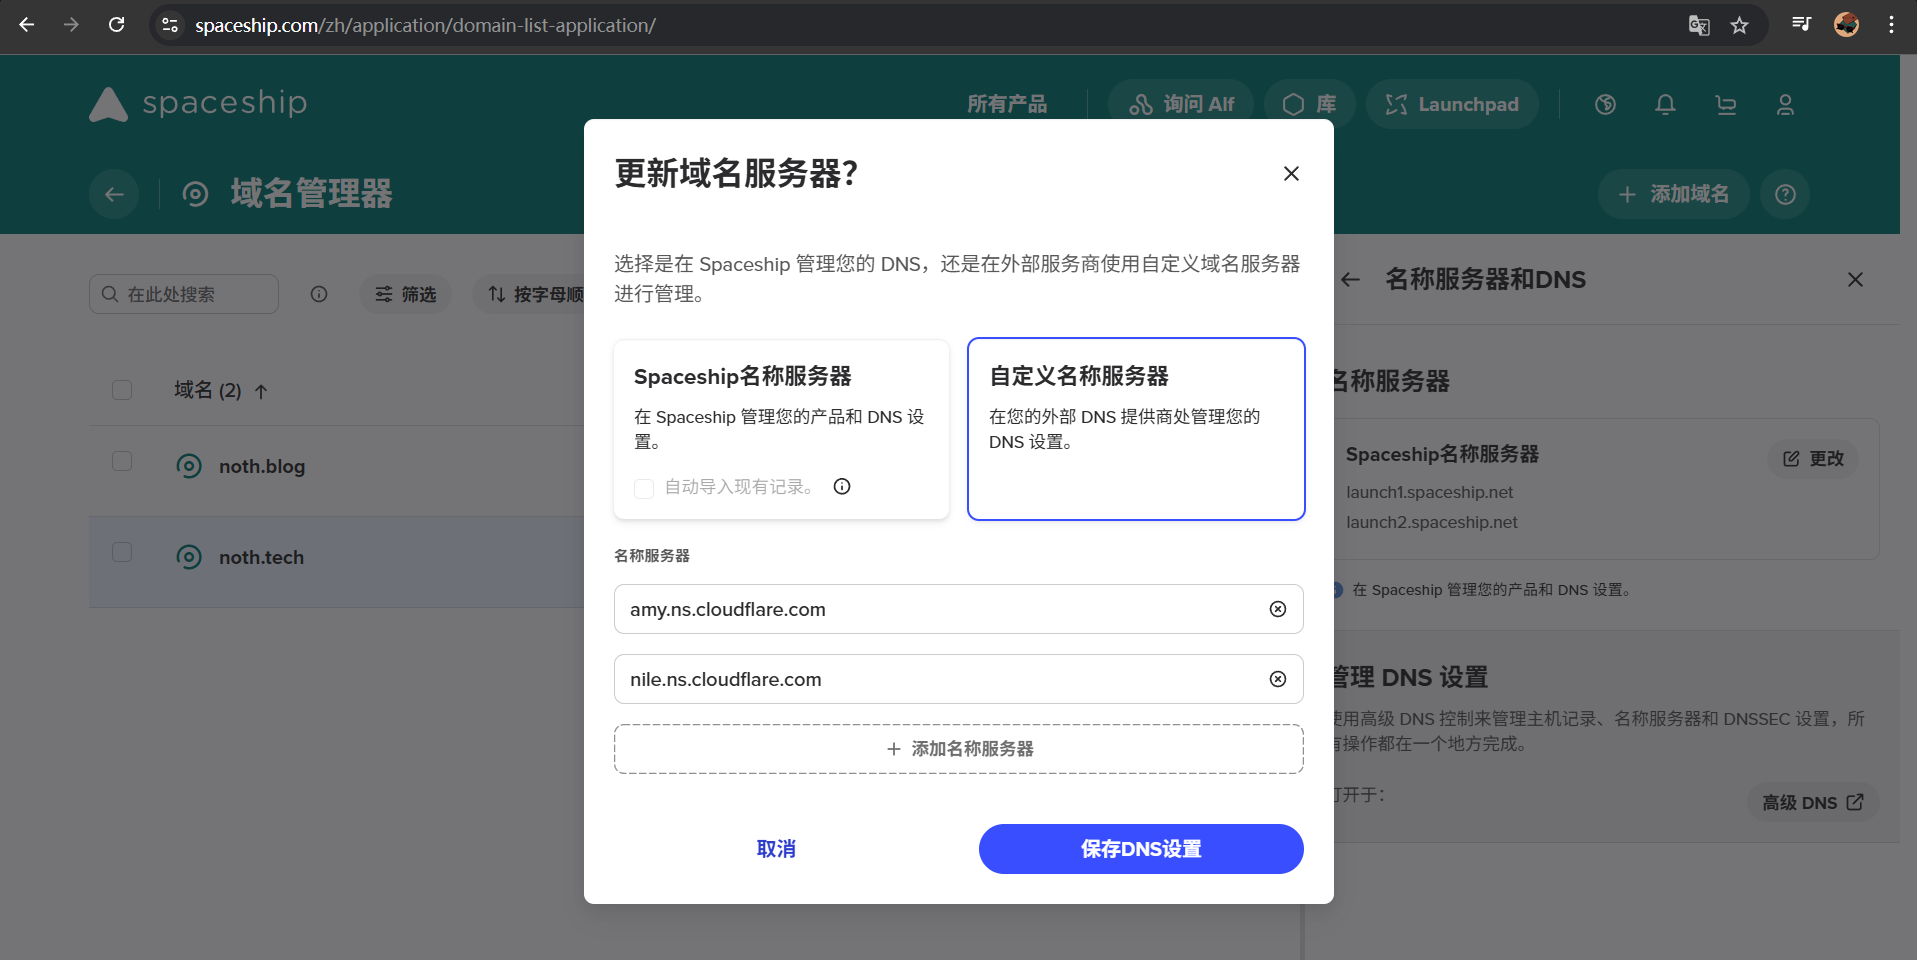The image size is (1917, 960).
Task: Click the 保存DNS设置 button
Action: pos(1139,848)
